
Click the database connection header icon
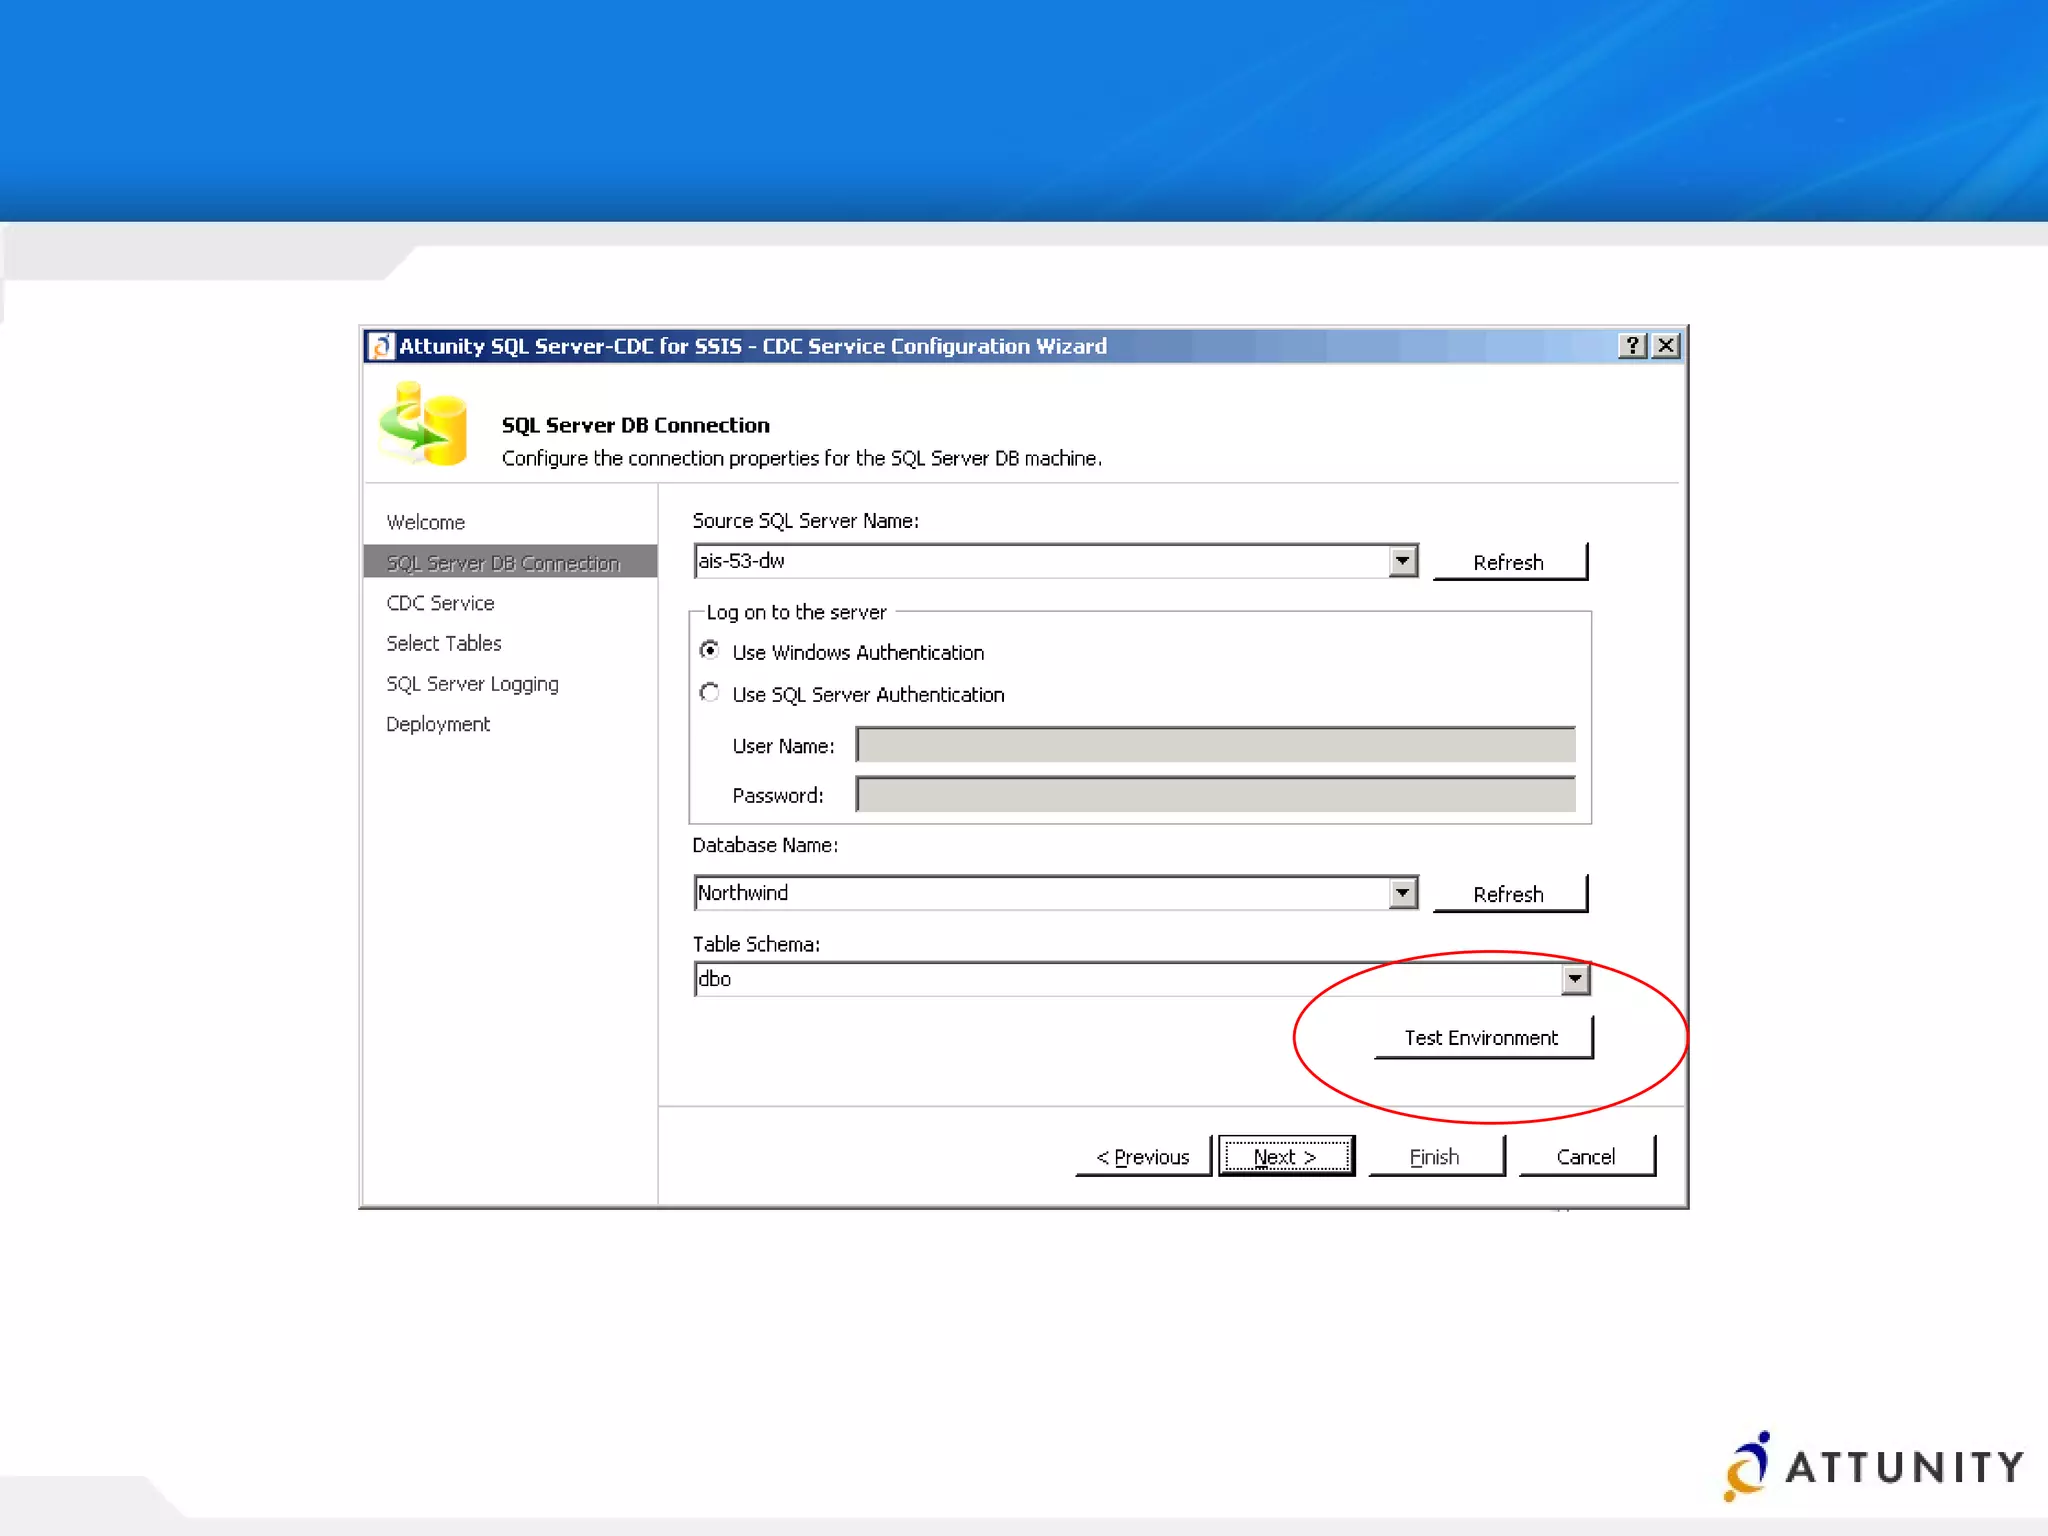pos(424,424)
